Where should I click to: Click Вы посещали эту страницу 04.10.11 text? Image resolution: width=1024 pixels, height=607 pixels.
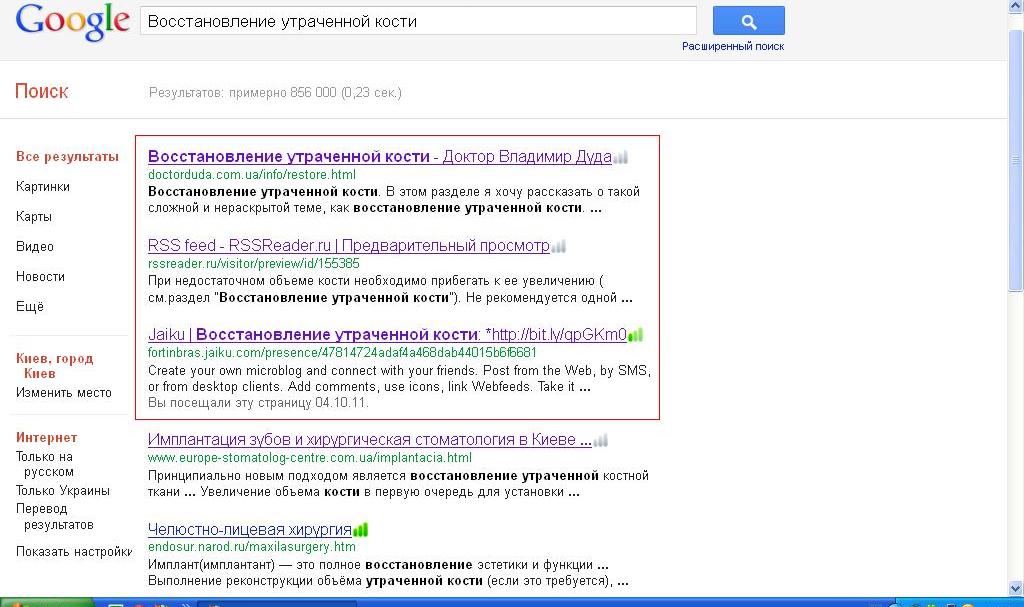click(258, 402)
